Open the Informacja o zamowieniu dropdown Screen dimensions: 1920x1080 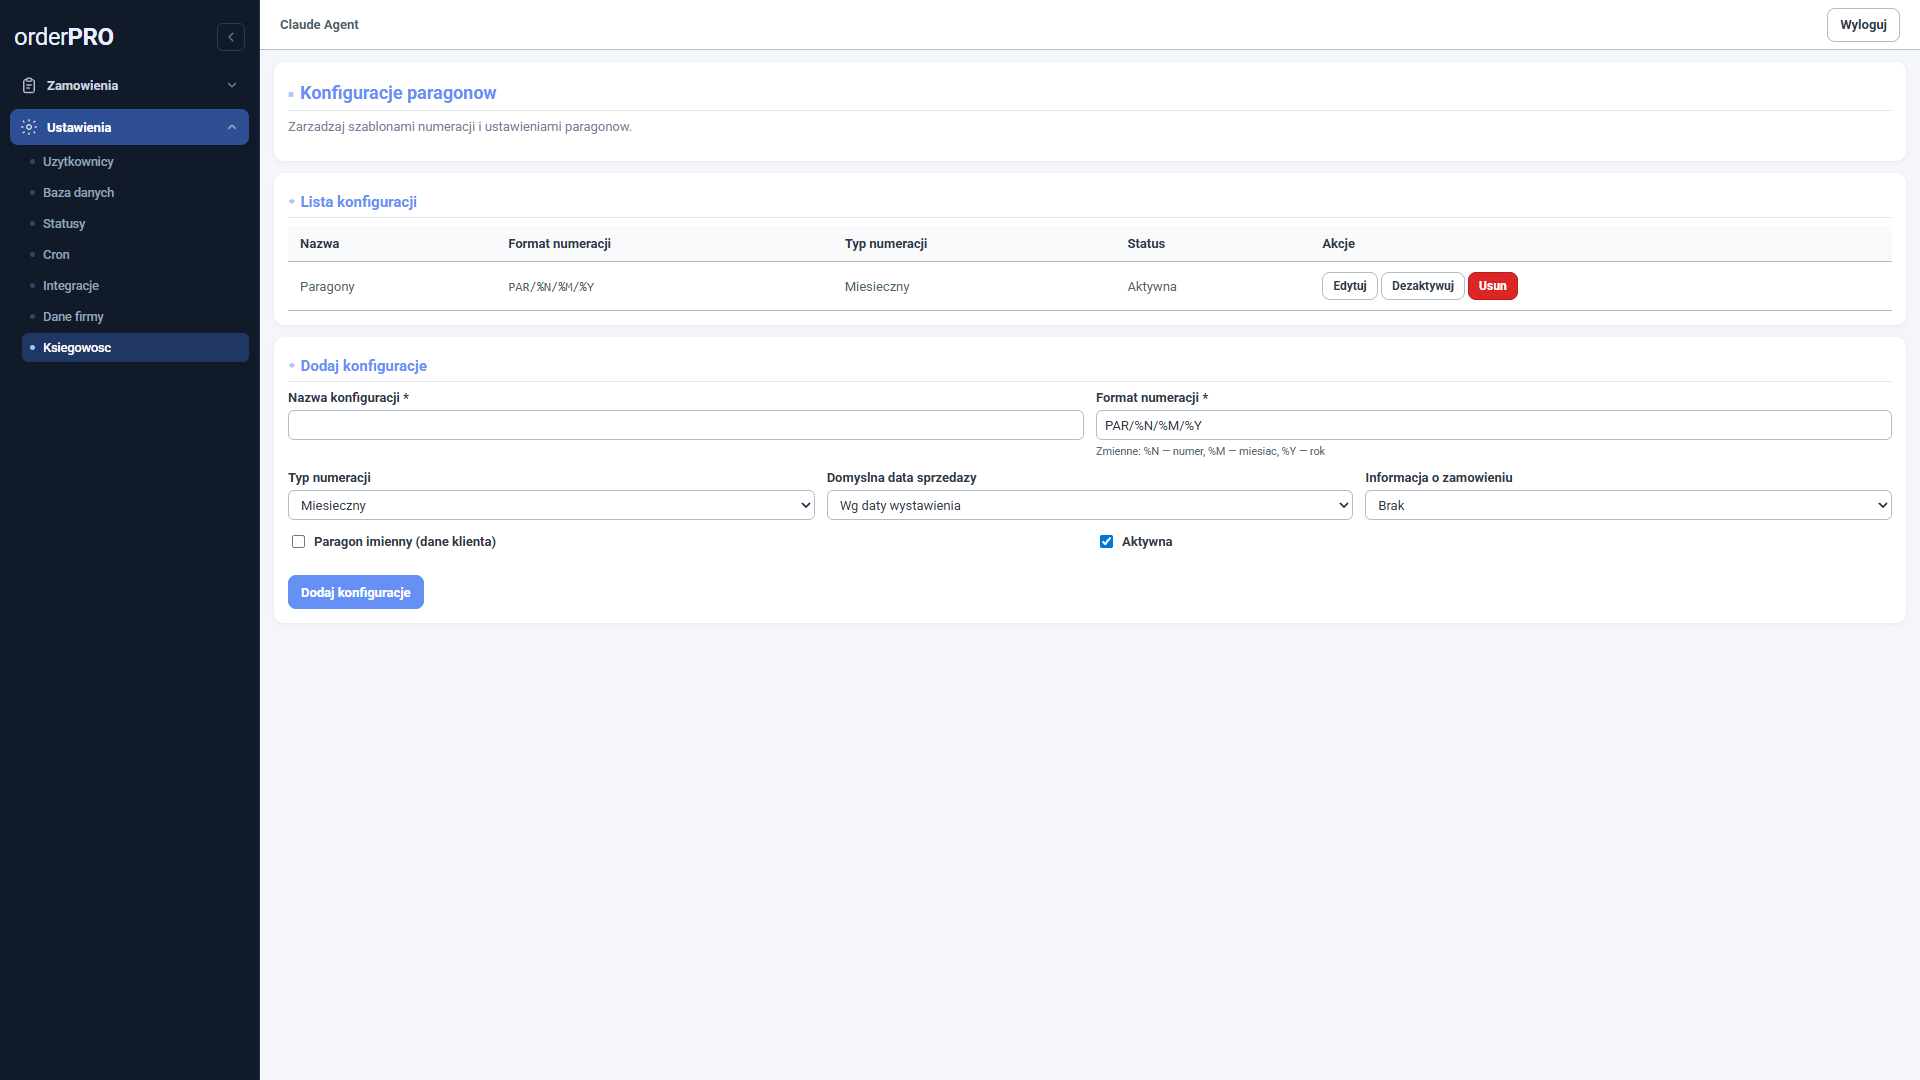click(1627, 505)
